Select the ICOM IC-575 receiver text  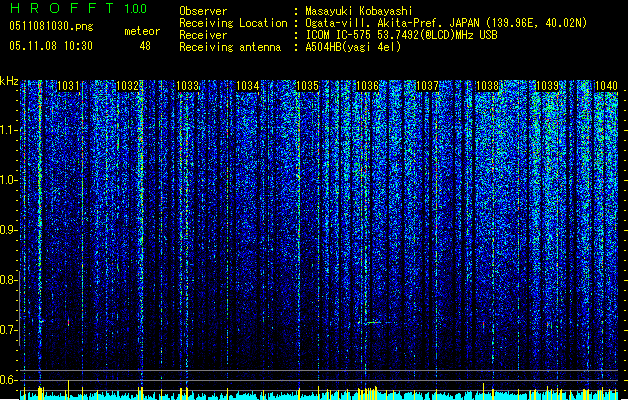click(x=401, y=35)
